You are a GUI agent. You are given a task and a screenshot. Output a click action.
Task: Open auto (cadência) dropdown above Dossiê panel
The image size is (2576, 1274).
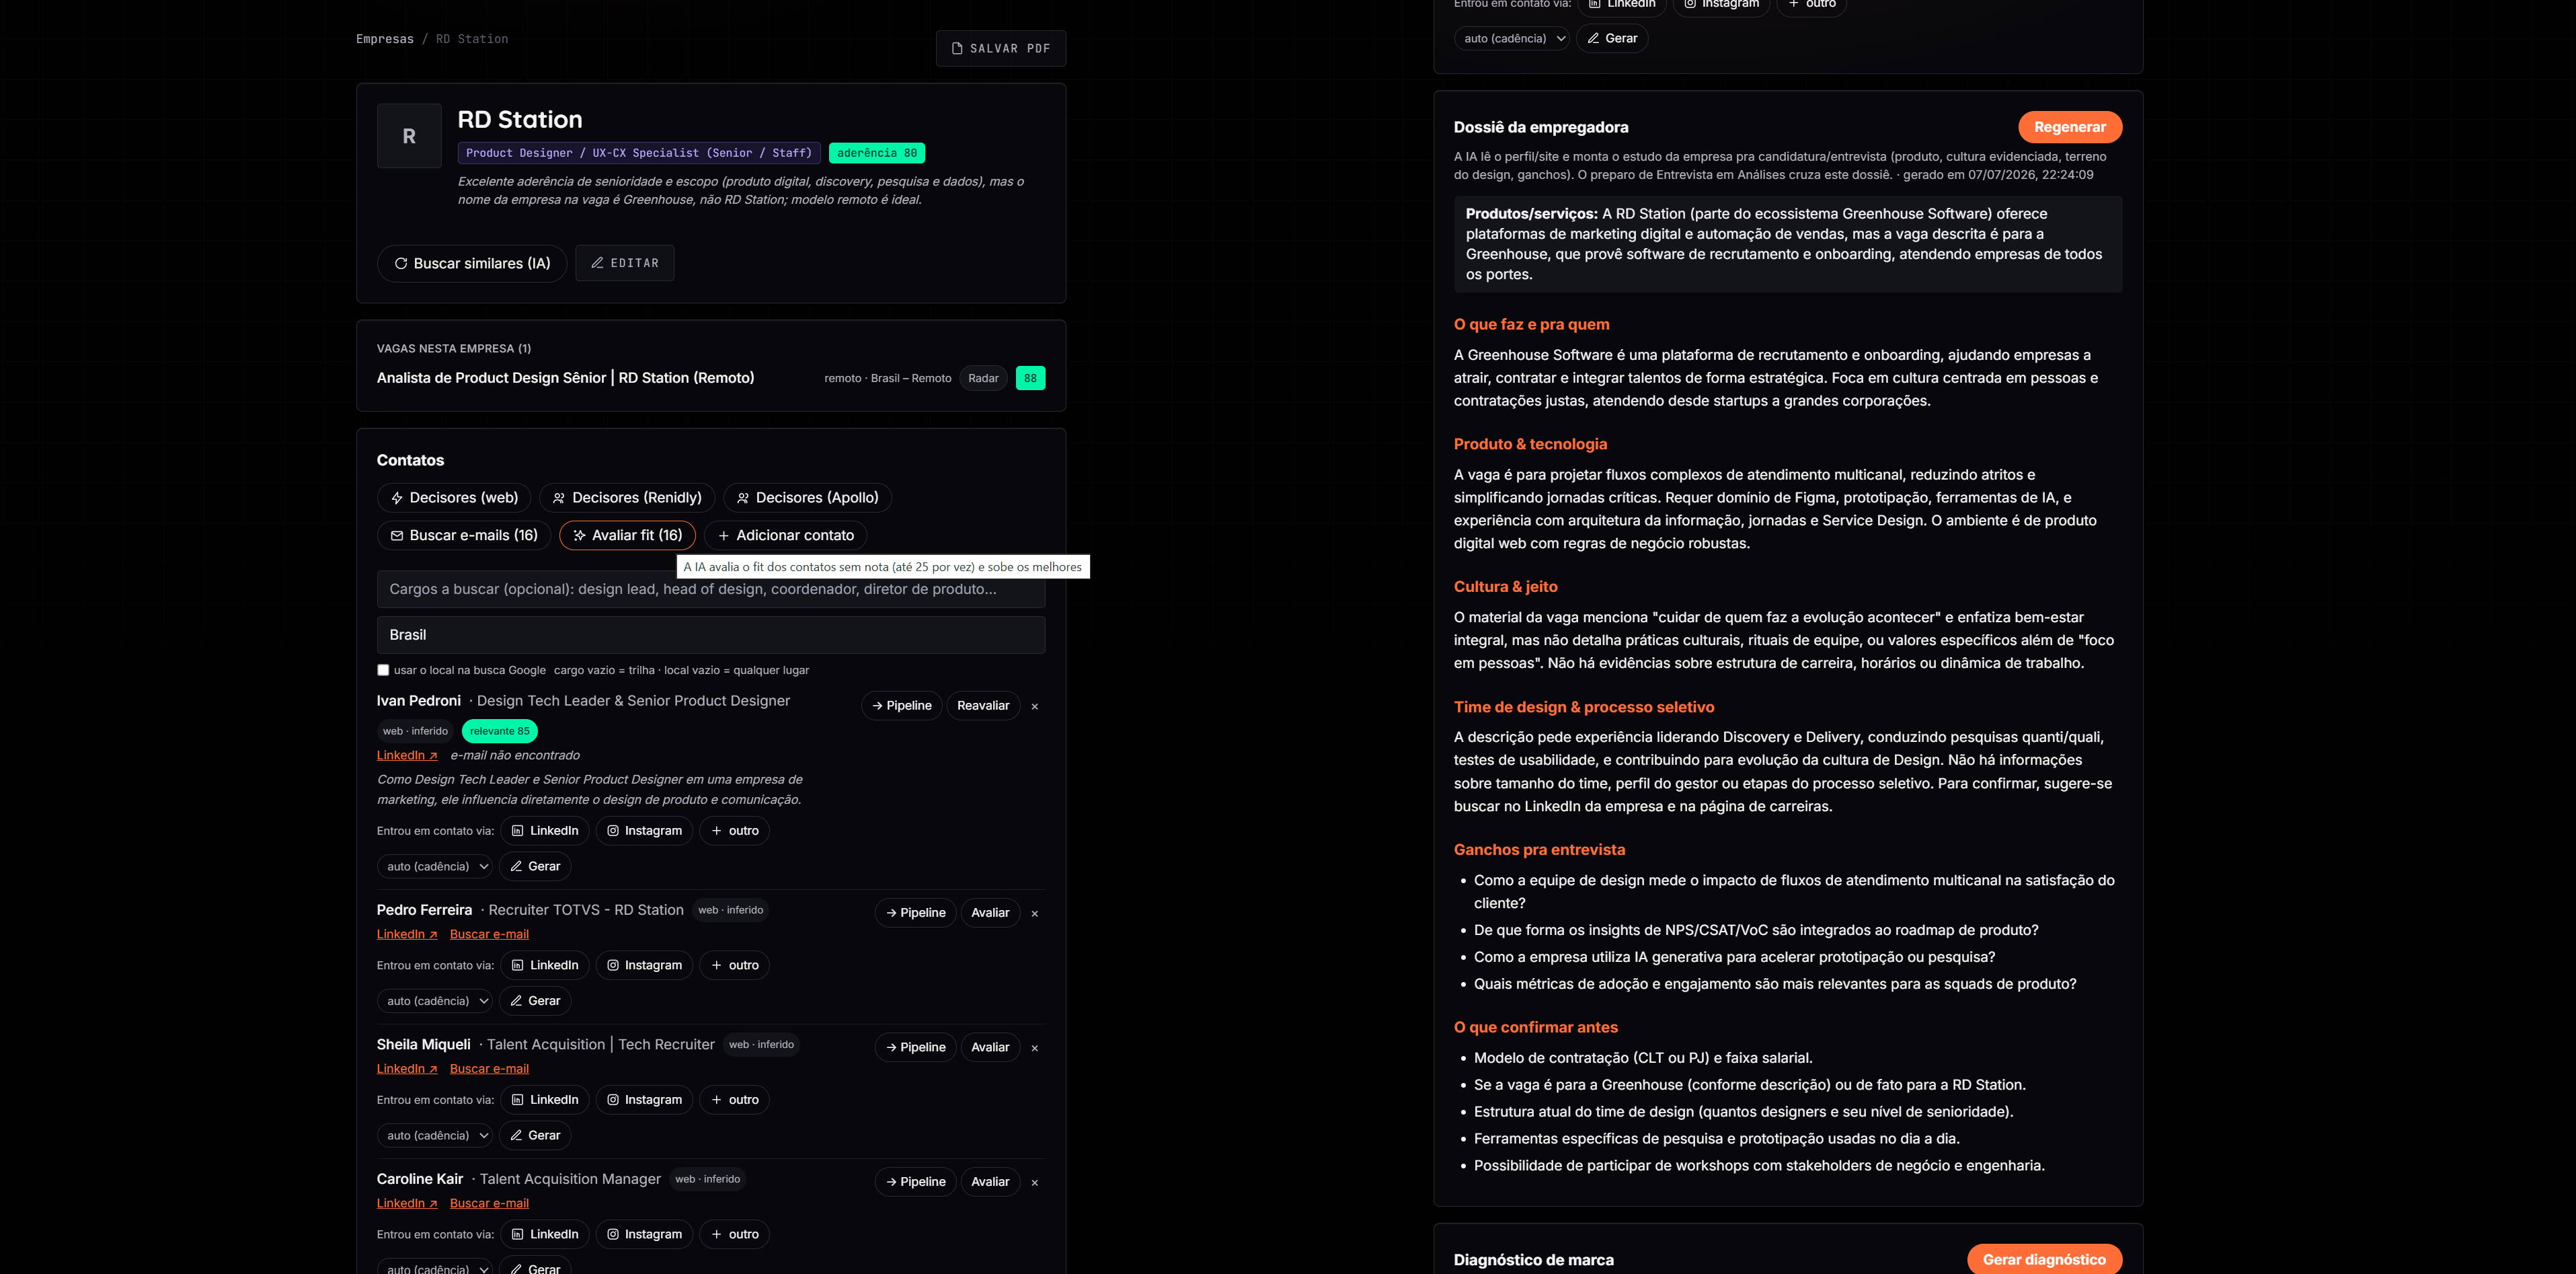(x=1512, y=39)
